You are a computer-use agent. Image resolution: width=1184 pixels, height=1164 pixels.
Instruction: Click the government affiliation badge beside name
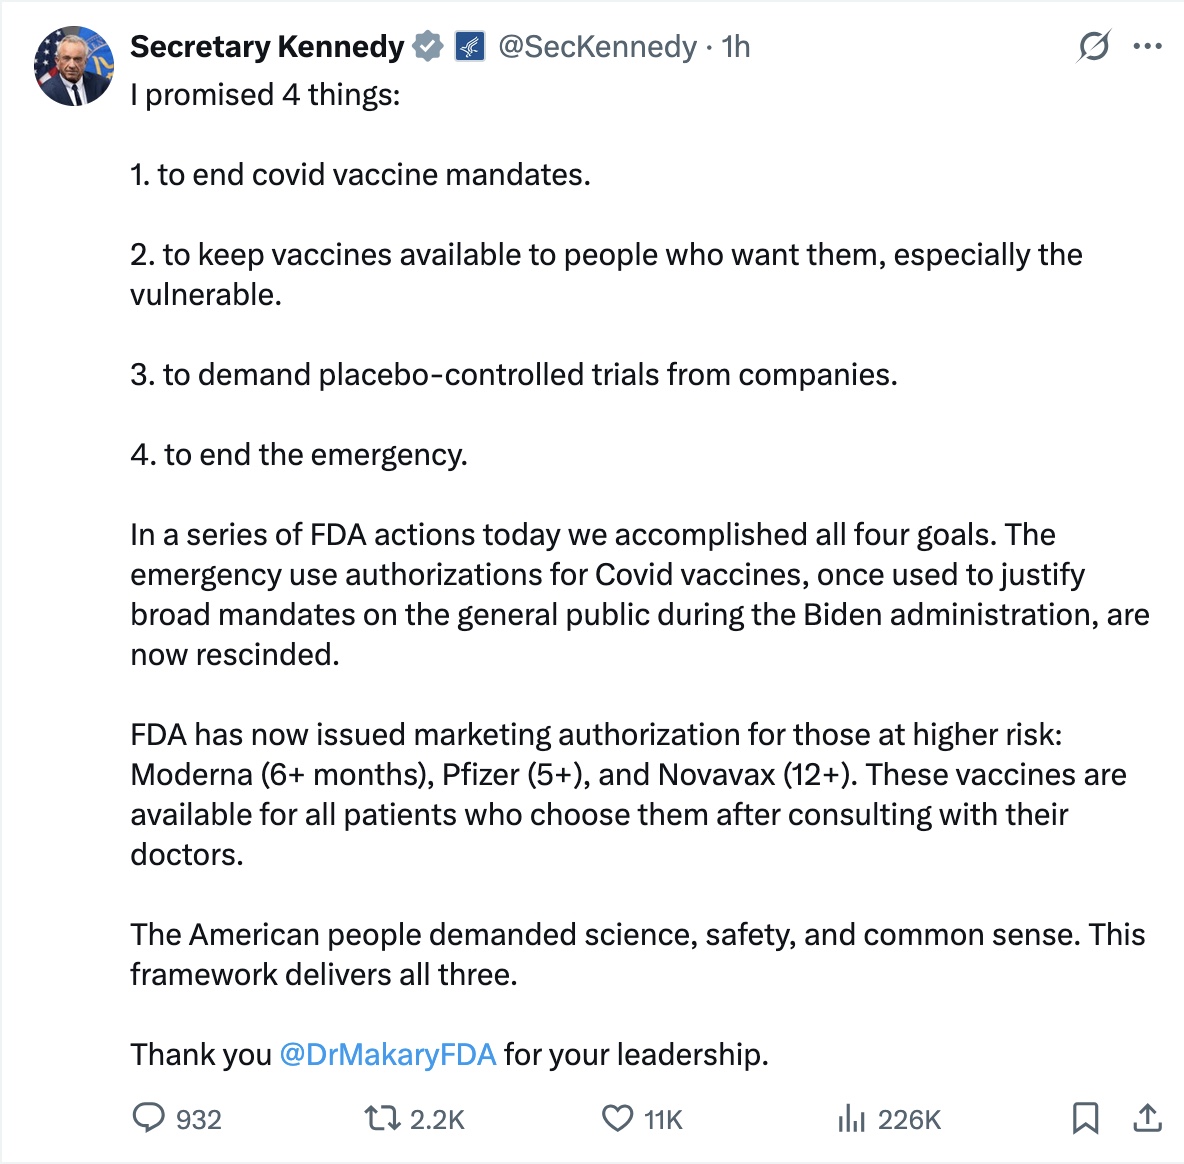(469, 46)
